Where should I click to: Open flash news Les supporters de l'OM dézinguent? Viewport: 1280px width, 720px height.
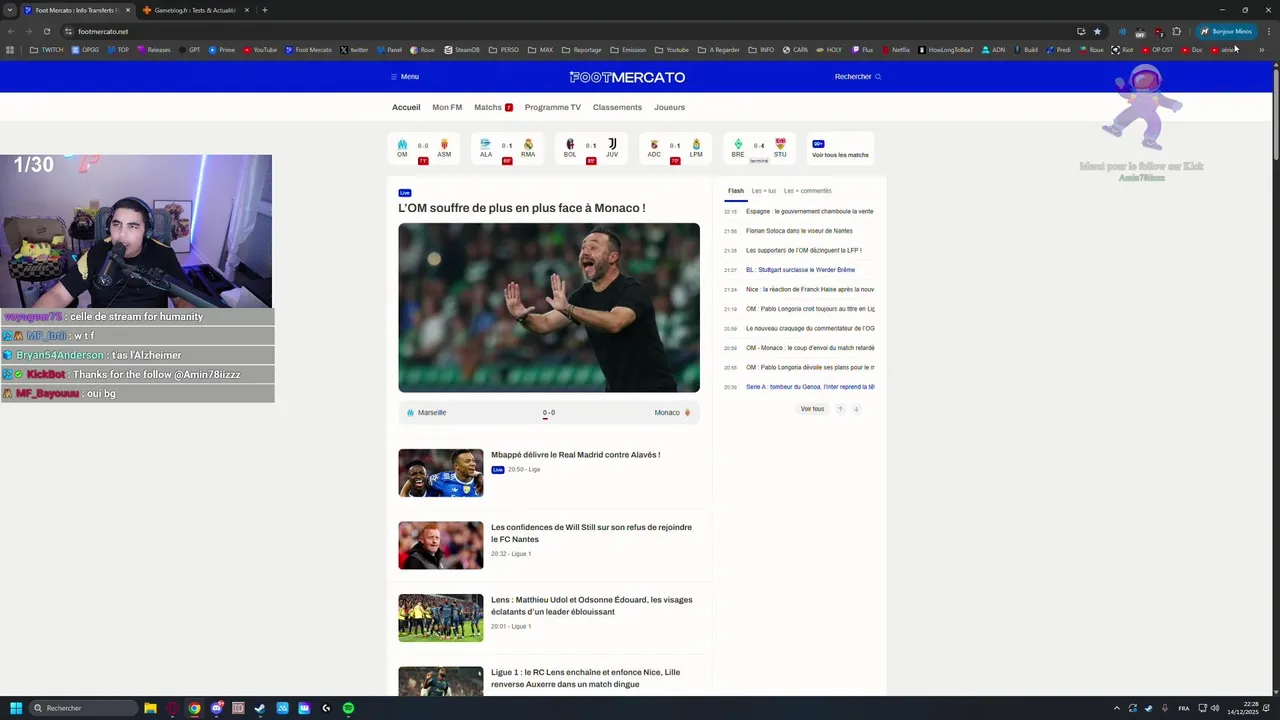coord(804,251)
